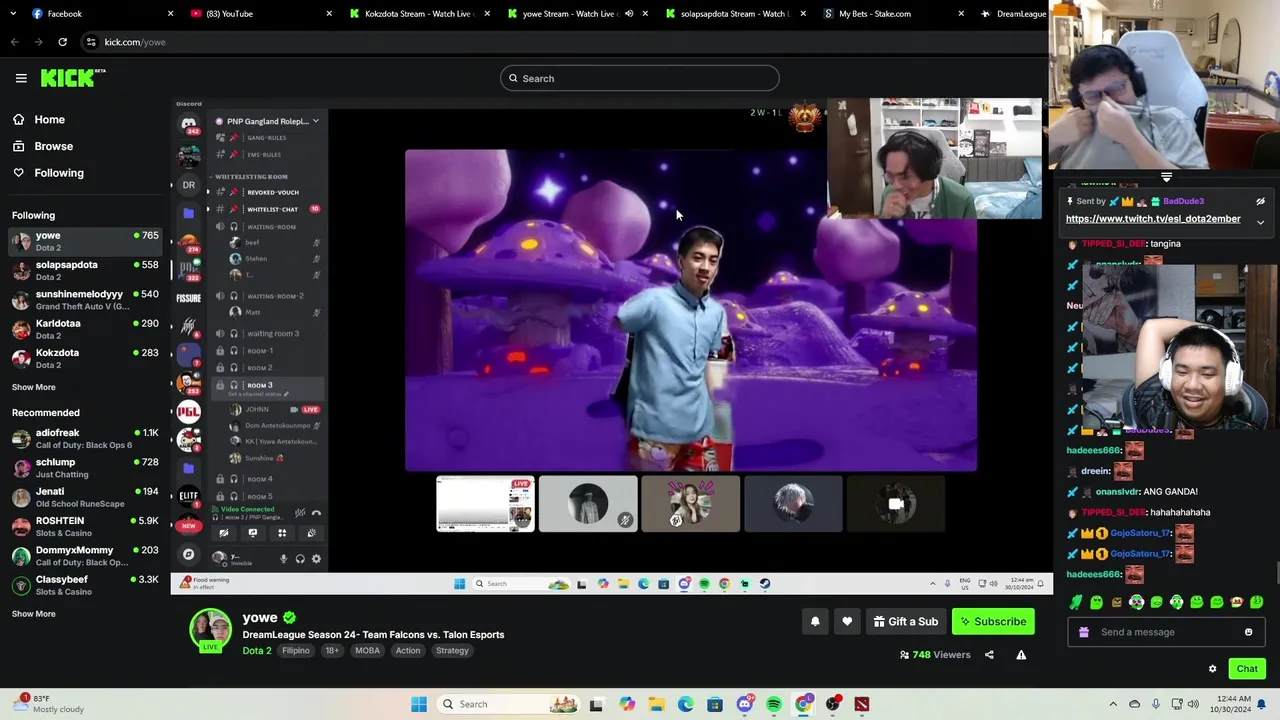Follow yowe with the heart button
The height and width of the screenshot is (720, 1280).
pyautogui.click(x=847, y=622)
